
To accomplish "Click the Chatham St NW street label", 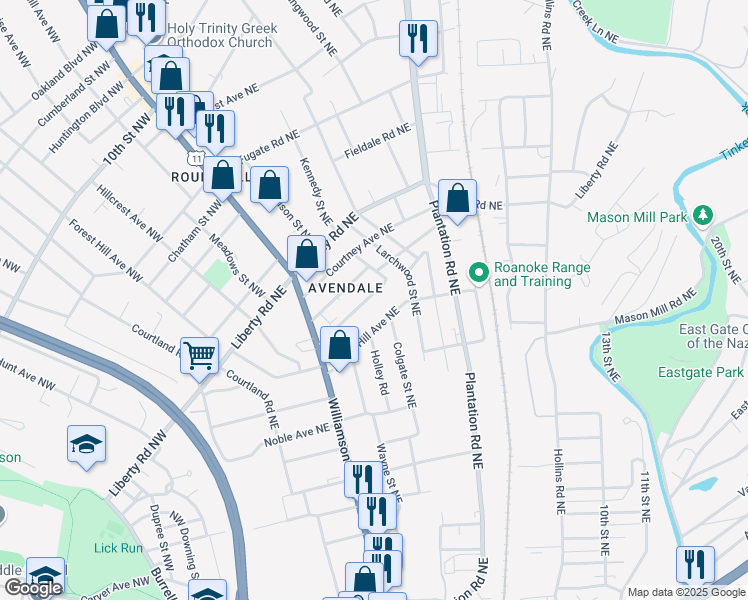I will 195,232.
